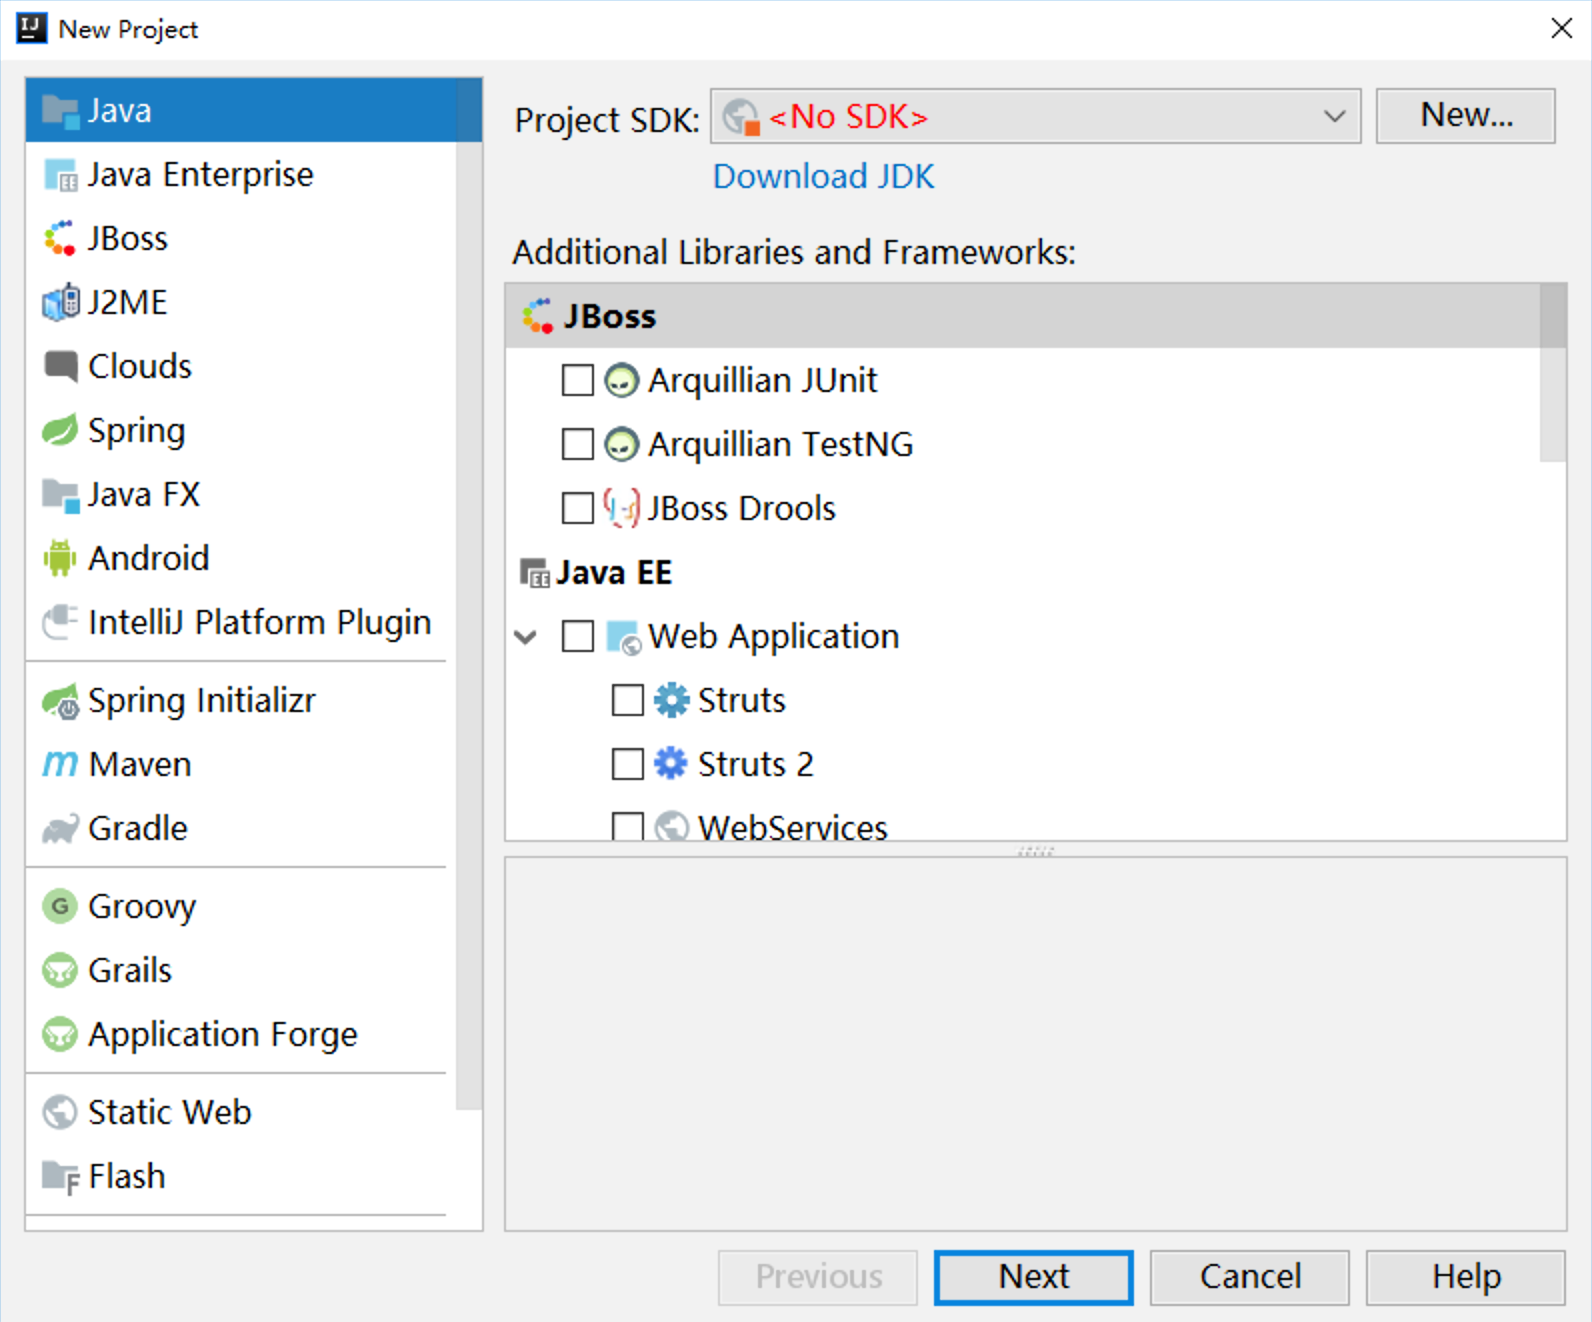Click the Static Web globe icon

[x=60, y=1112]
